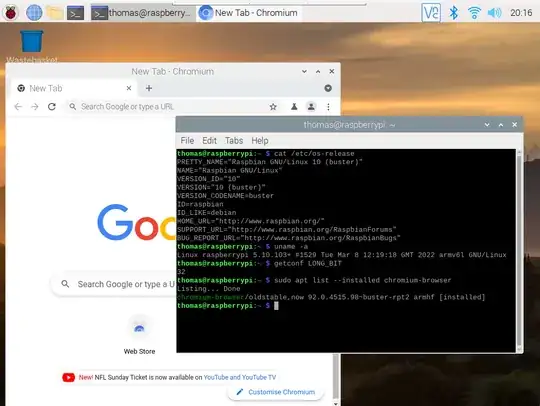Open the Chromium profile avatar
540x406 pixels.
coord(311,107)
